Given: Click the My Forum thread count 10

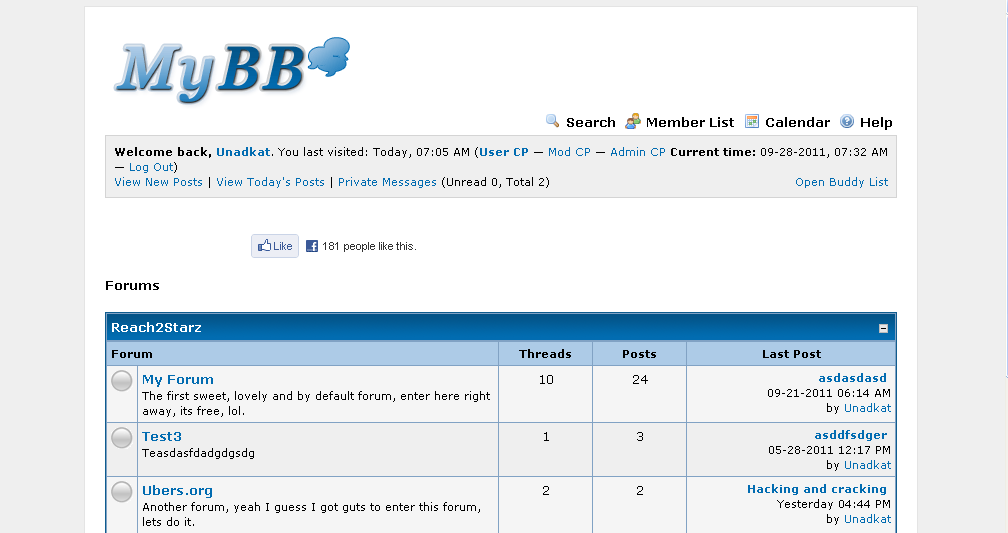Looking at the screenshot, I should 546,380.
